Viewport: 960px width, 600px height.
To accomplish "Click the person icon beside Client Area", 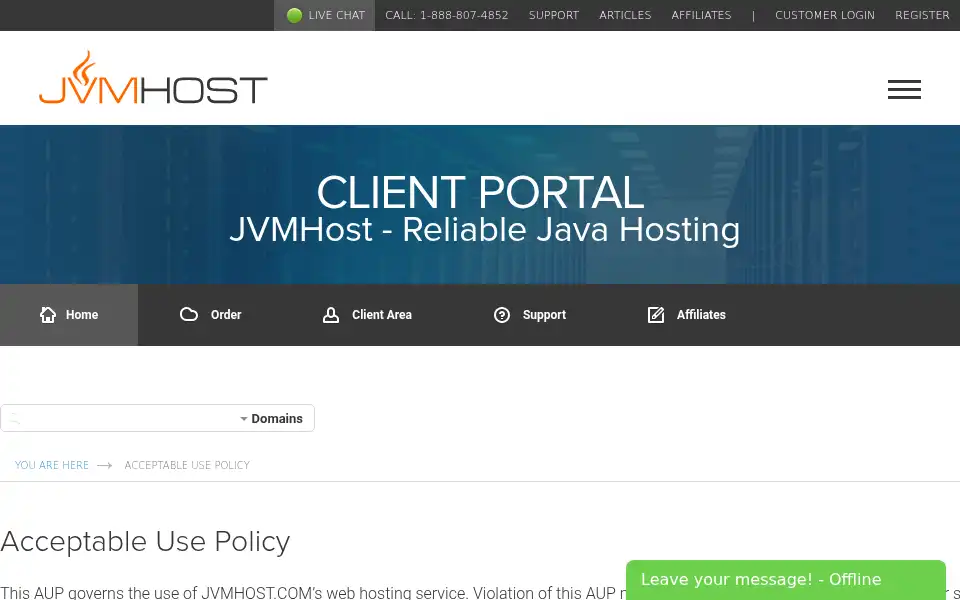I will [331, 315].
